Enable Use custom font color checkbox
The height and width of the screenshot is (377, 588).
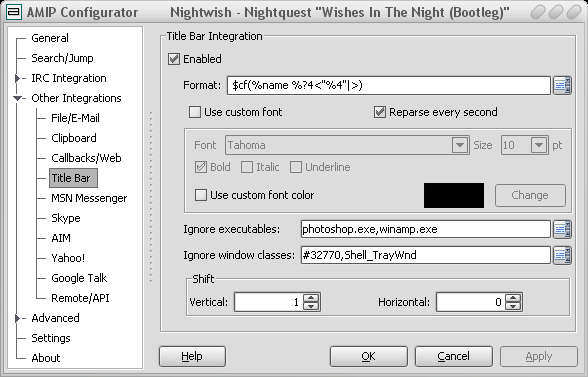tap(201, 195)
